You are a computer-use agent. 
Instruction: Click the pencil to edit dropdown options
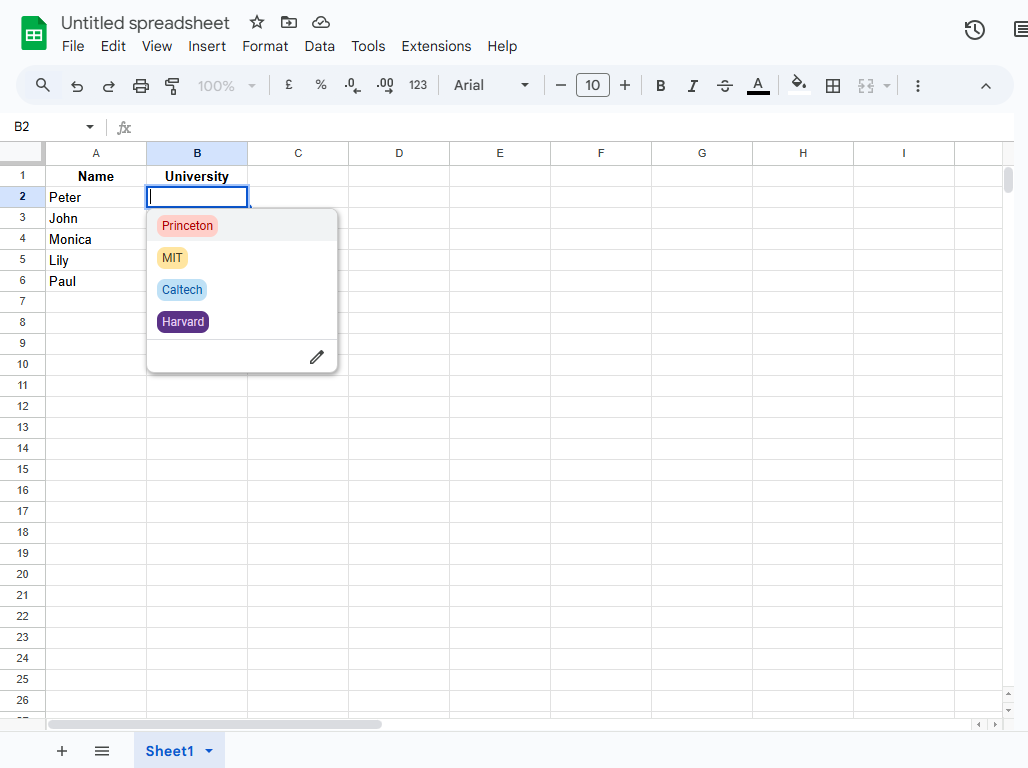coord(316,357)
